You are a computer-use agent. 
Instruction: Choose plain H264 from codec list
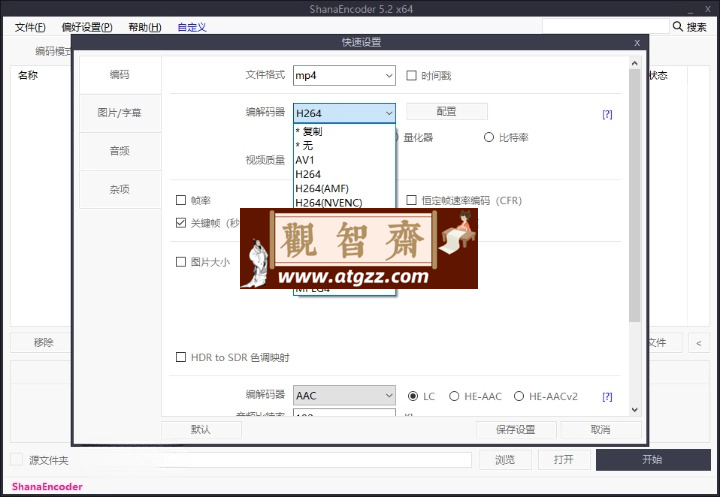344,174
